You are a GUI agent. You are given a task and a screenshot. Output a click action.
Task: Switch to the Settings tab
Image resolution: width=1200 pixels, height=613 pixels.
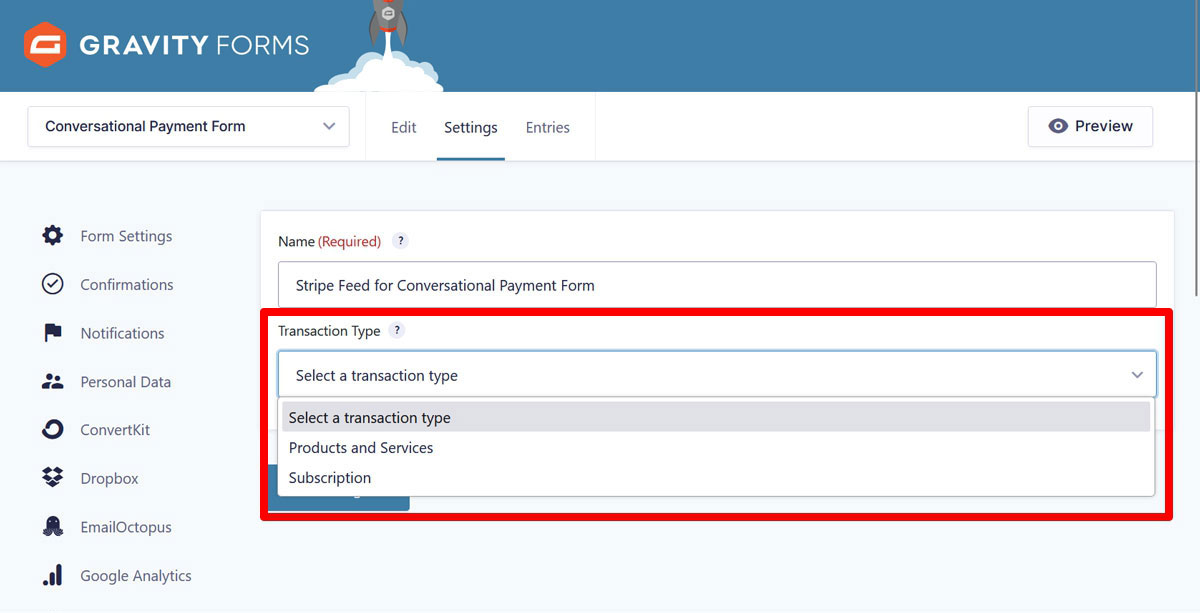pyautogui.click(x=471, y=127)
